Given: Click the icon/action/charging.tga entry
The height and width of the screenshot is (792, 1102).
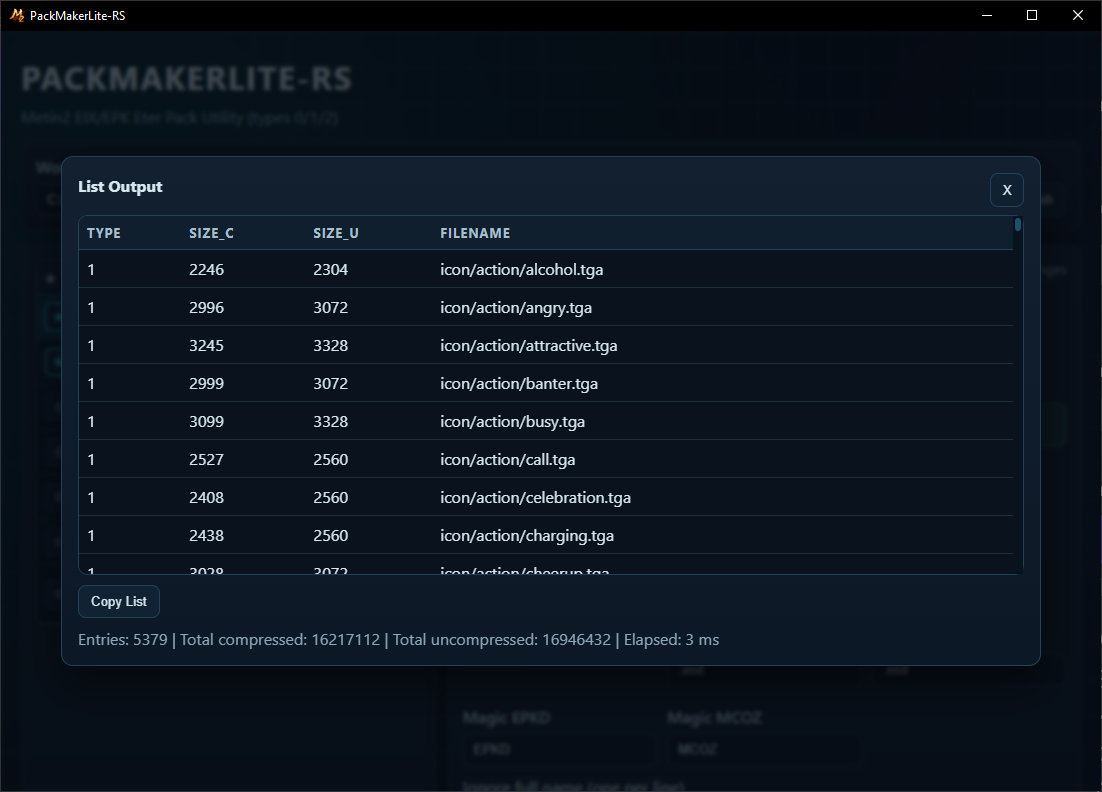Looking at the screenshot, I should [x=526, y=535].
